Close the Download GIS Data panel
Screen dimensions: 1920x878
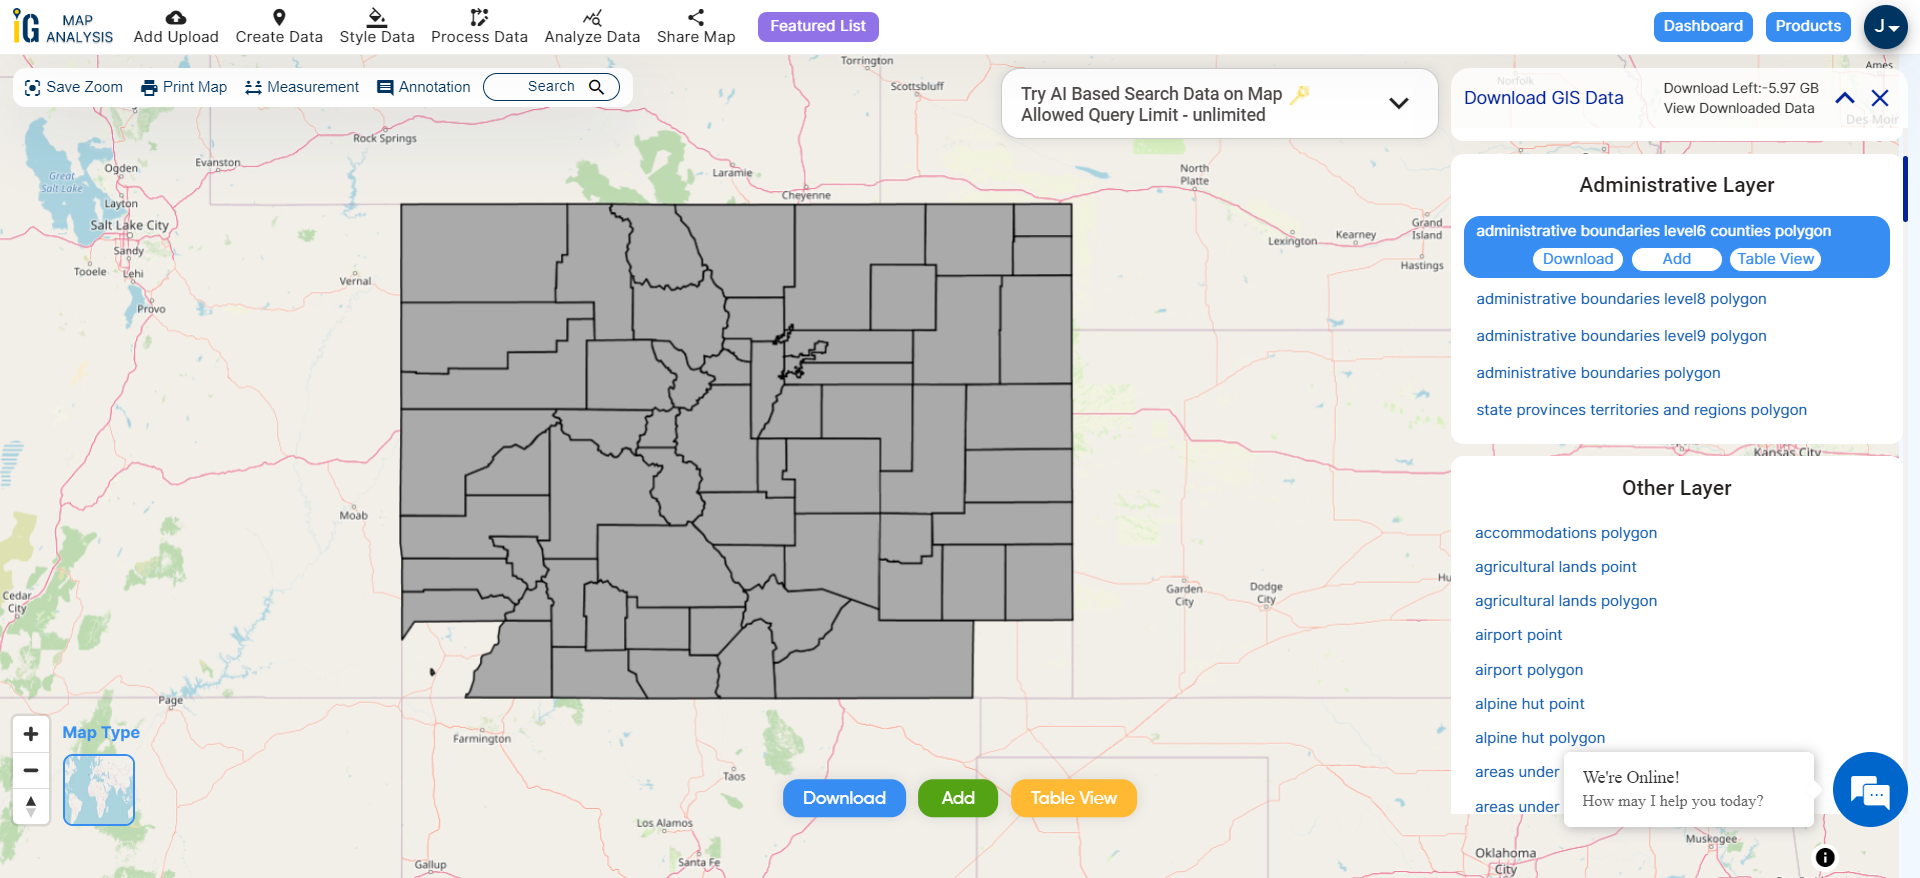click(x=1880, y=98)
